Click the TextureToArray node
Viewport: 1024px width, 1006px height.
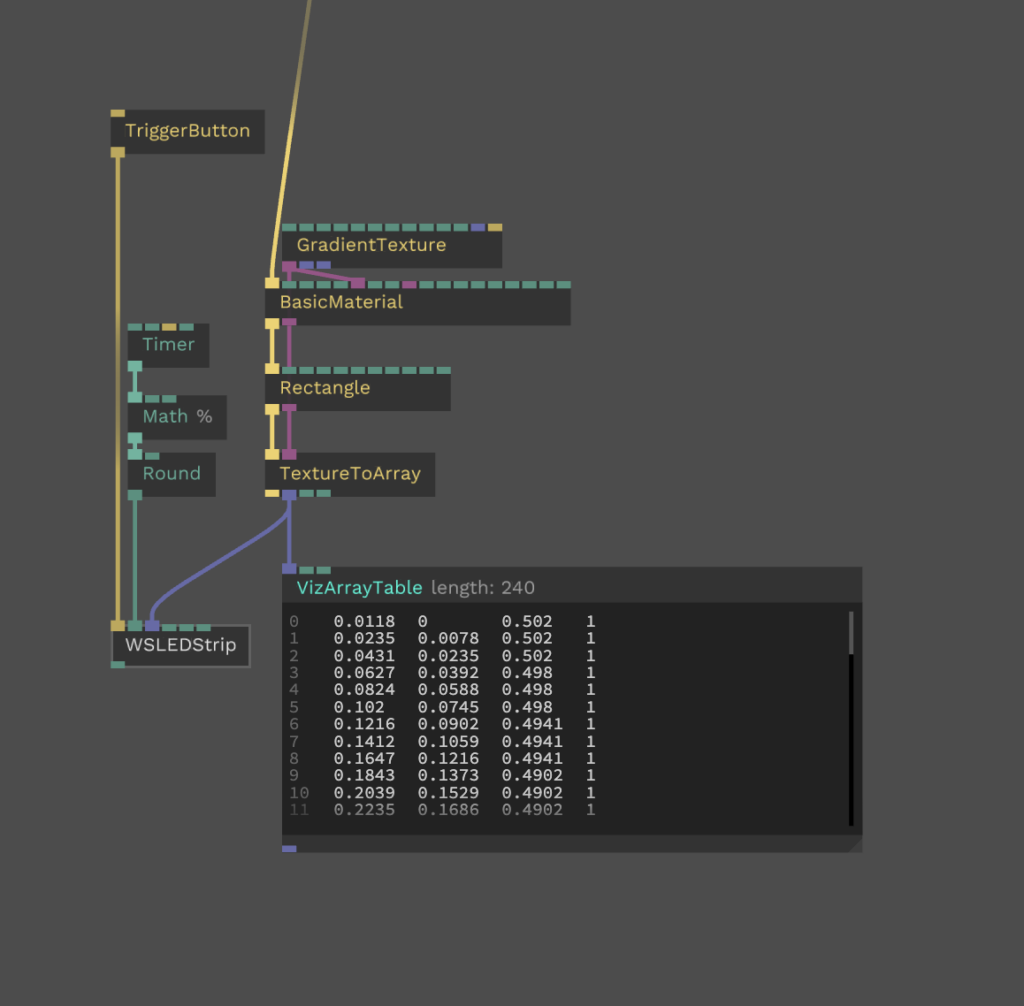pos(350,474)
